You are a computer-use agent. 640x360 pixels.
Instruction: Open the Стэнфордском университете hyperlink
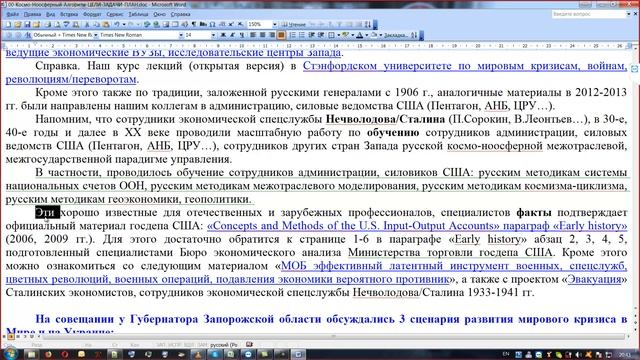[464, 66]
